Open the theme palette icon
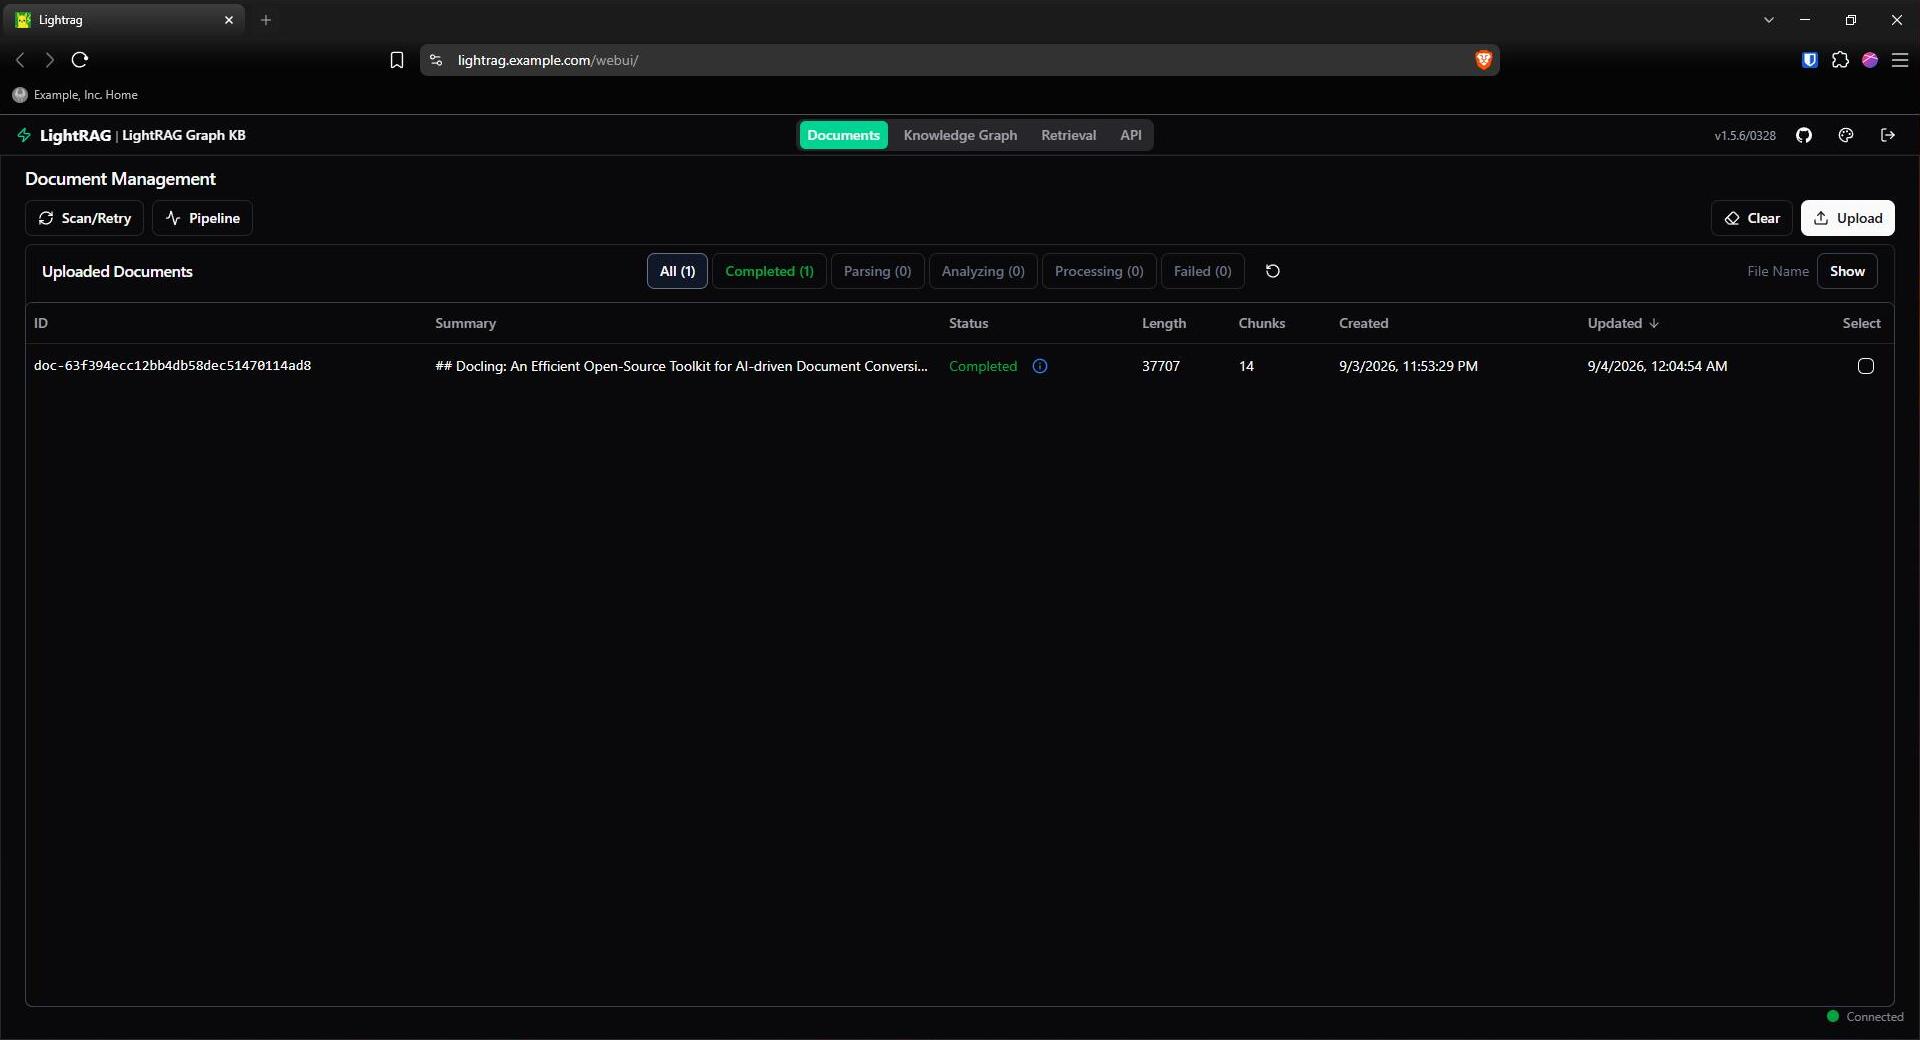Screen dimensions: 1920x1040 click(1846, 135)
